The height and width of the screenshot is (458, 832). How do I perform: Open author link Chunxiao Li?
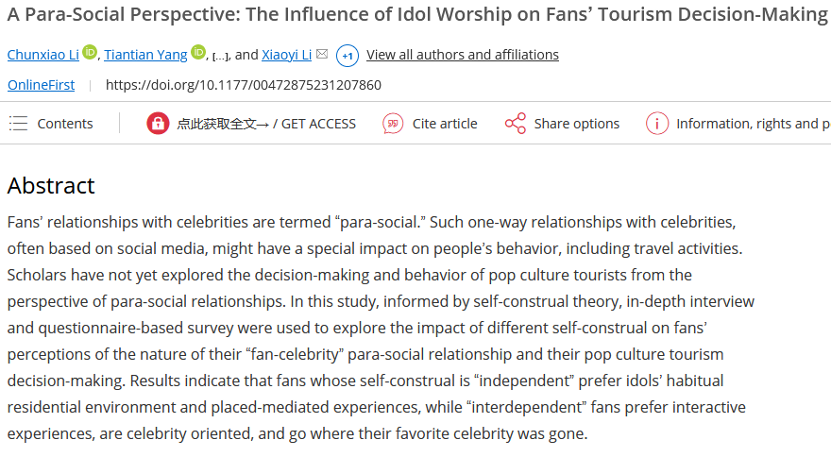[43, 55]
